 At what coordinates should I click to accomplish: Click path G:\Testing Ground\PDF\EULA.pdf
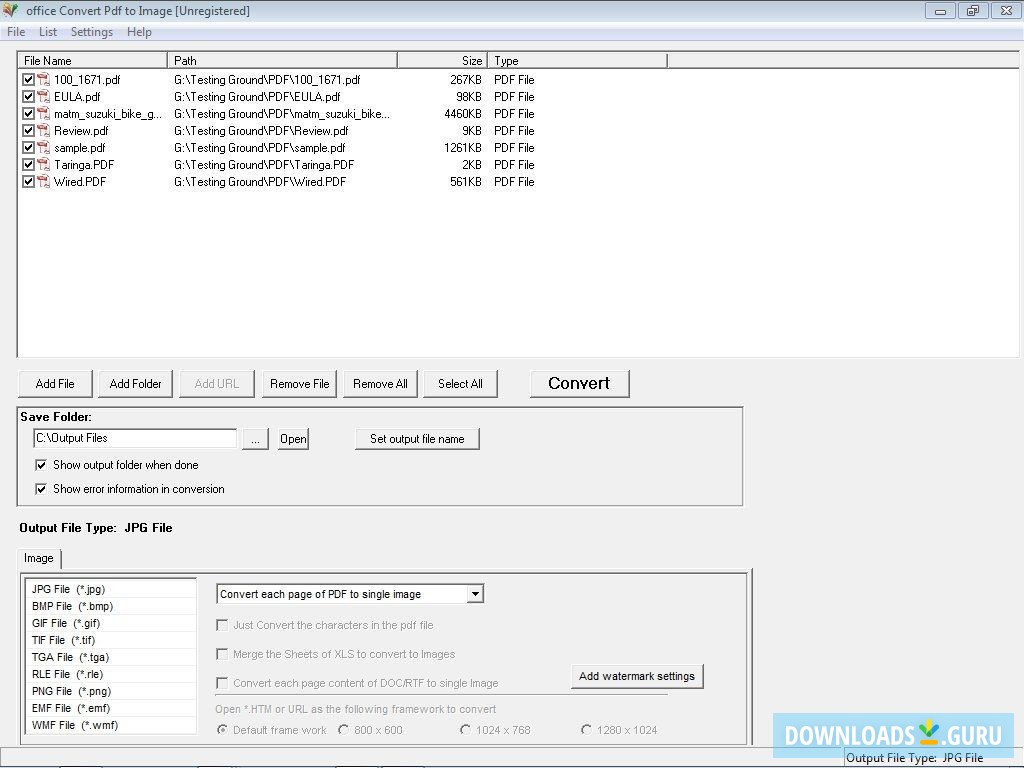[x=257, y=97]
